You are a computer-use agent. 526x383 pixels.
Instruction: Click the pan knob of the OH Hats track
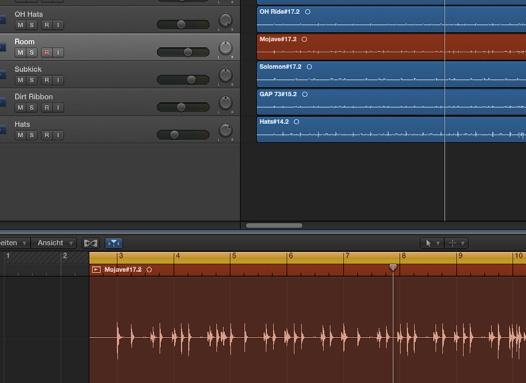point(225,21)
